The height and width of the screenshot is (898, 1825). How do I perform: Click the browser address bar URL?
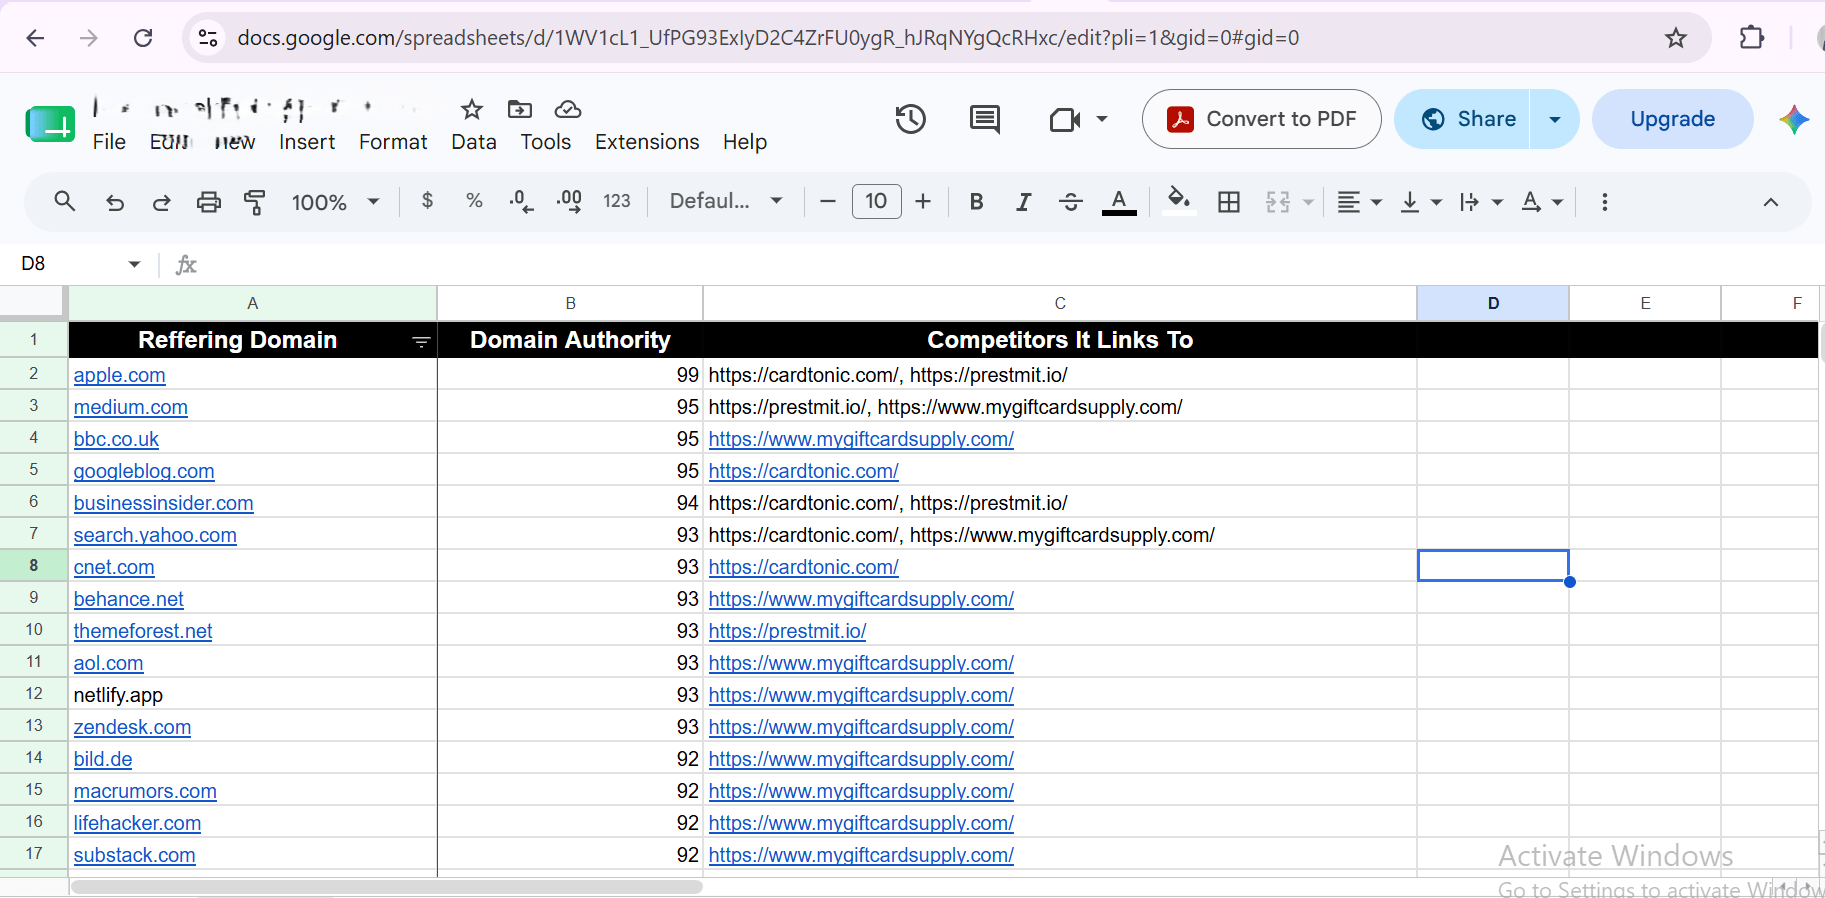(768, 38)
